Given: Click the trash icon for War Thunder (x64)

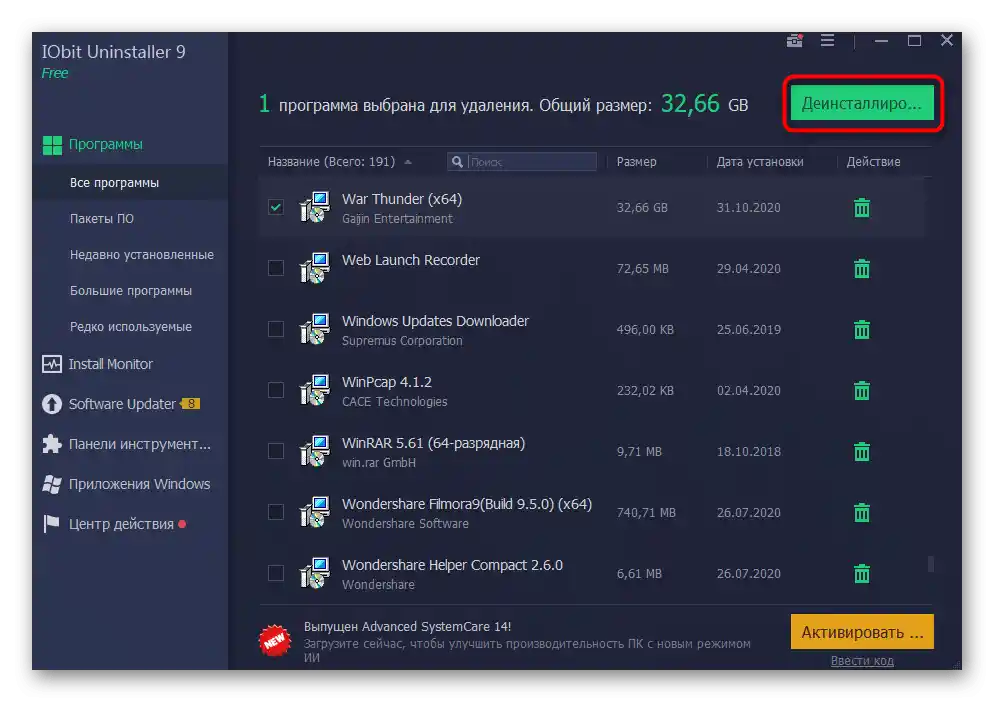Looking at the screenshot, I should tap(862, 208).
